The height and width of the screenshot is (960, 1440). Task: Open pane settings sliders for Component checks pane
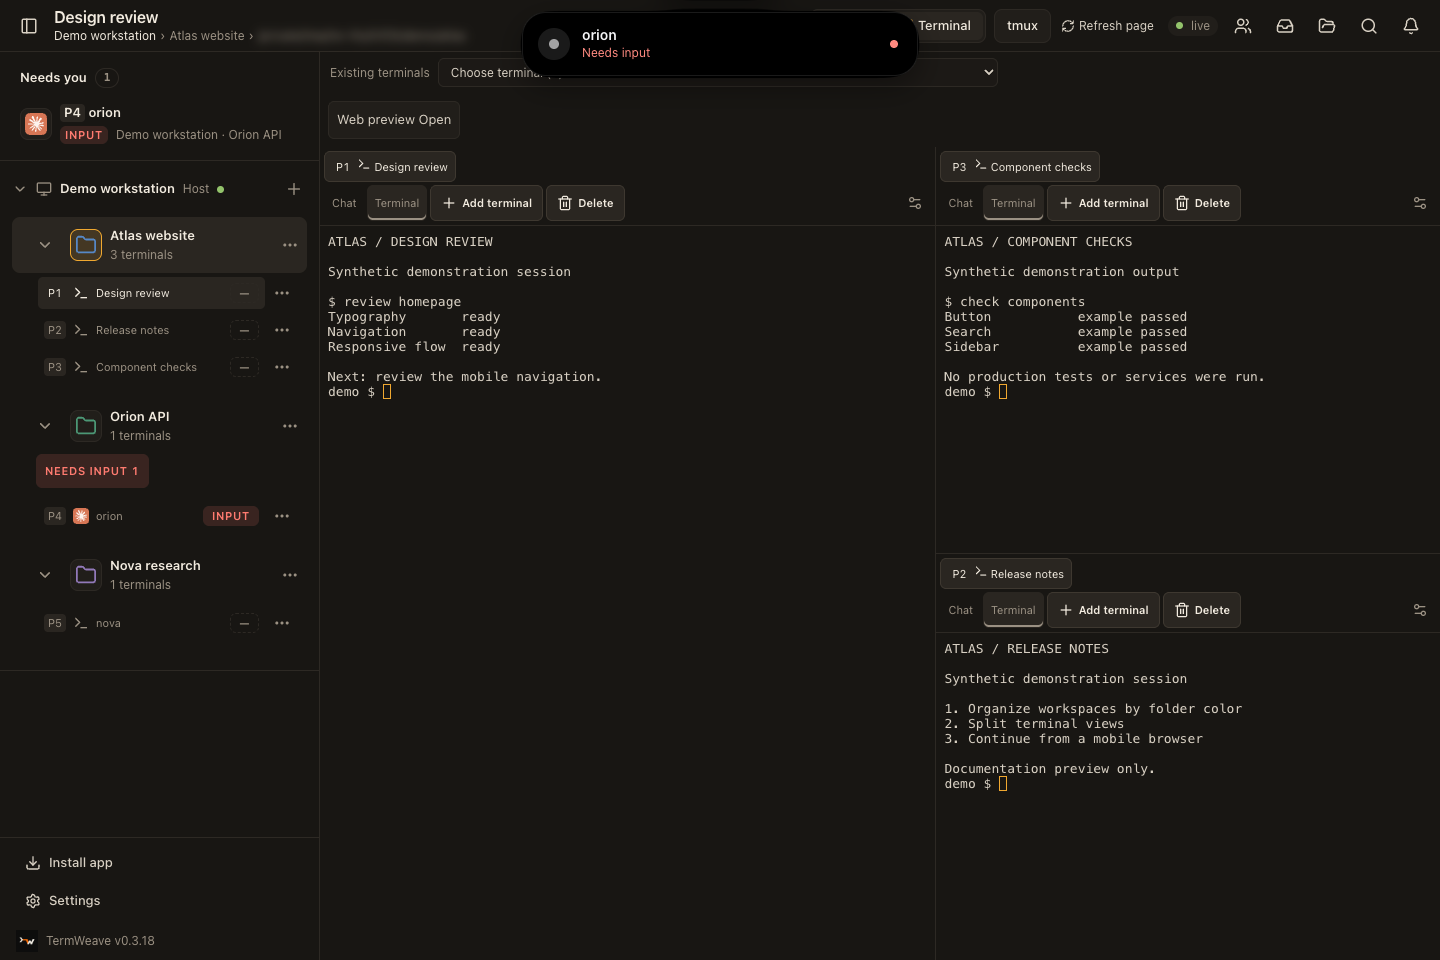coord(1420,203)
